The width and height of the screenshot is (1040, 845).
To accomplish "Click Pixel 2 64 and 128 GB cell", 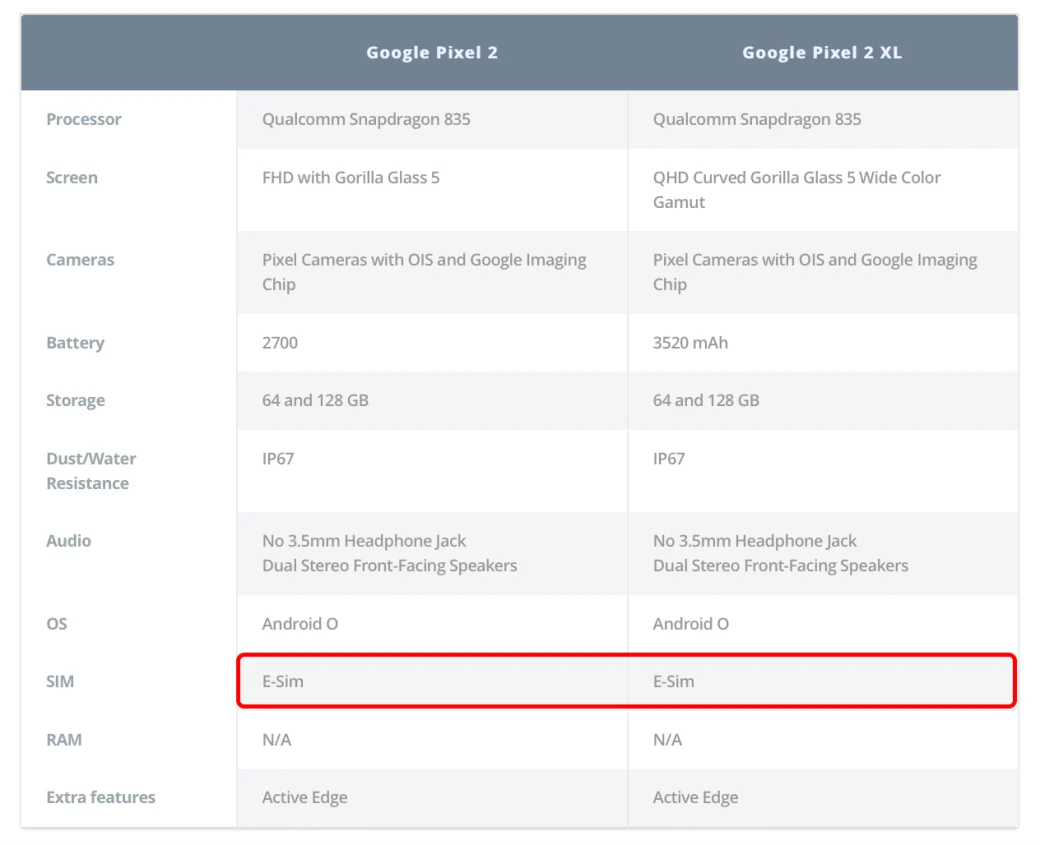I will tap(432, 401).
